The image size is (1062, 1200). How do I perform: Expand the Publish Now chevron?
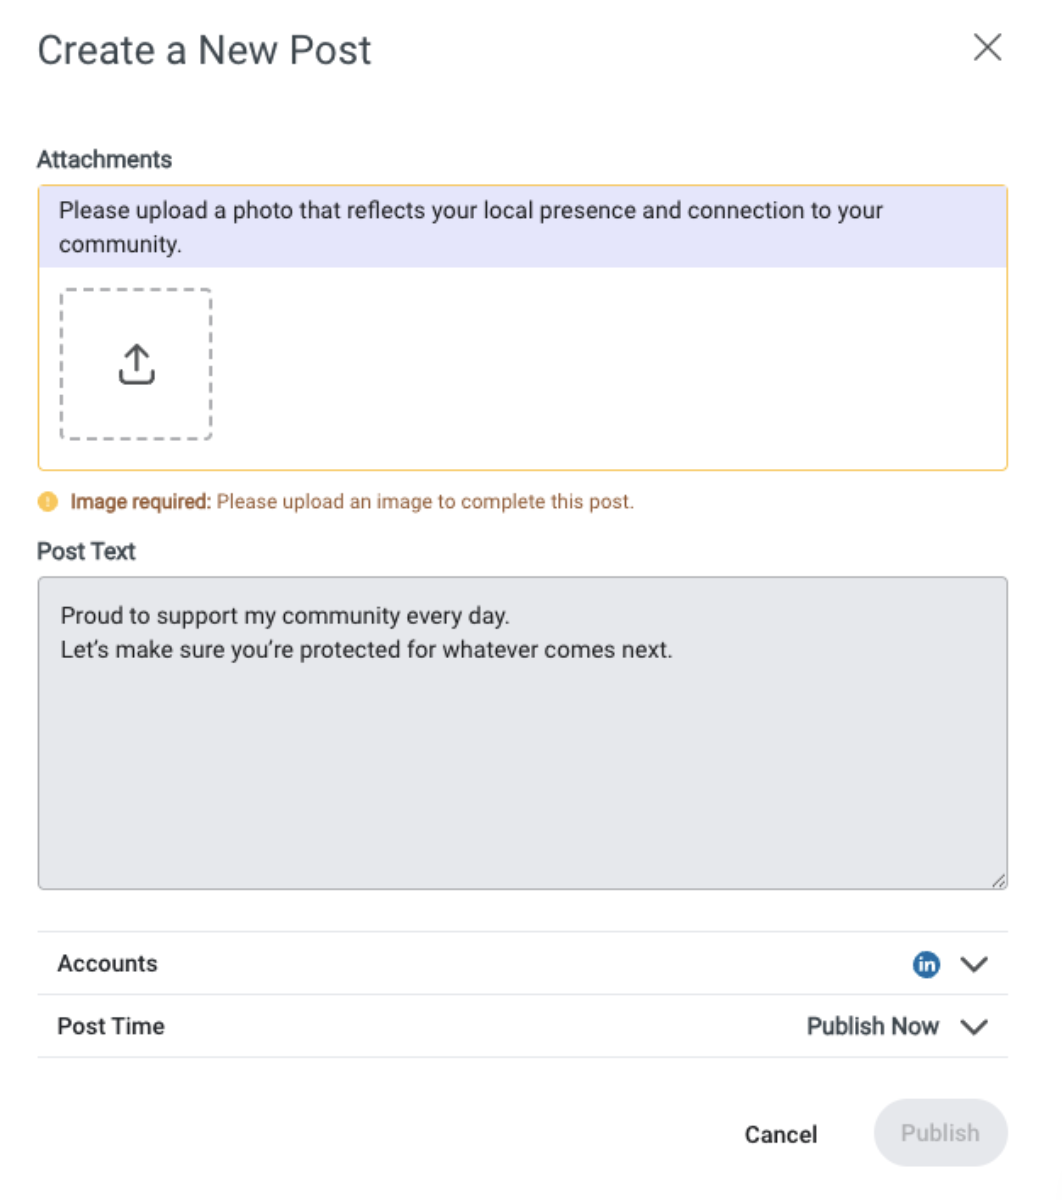coord(975,1026)
